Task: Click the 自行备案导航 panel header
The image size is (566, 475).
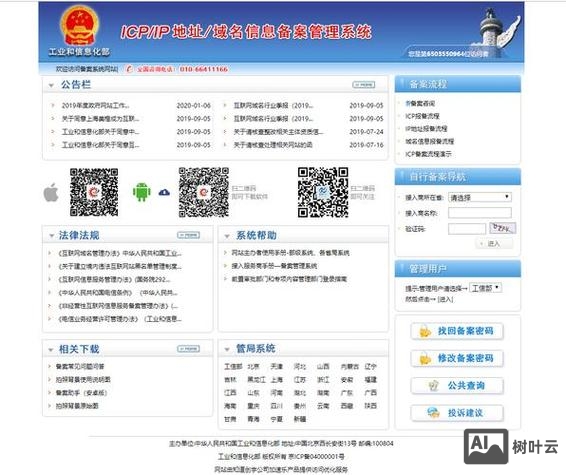Action: click(x=458, y=177)
